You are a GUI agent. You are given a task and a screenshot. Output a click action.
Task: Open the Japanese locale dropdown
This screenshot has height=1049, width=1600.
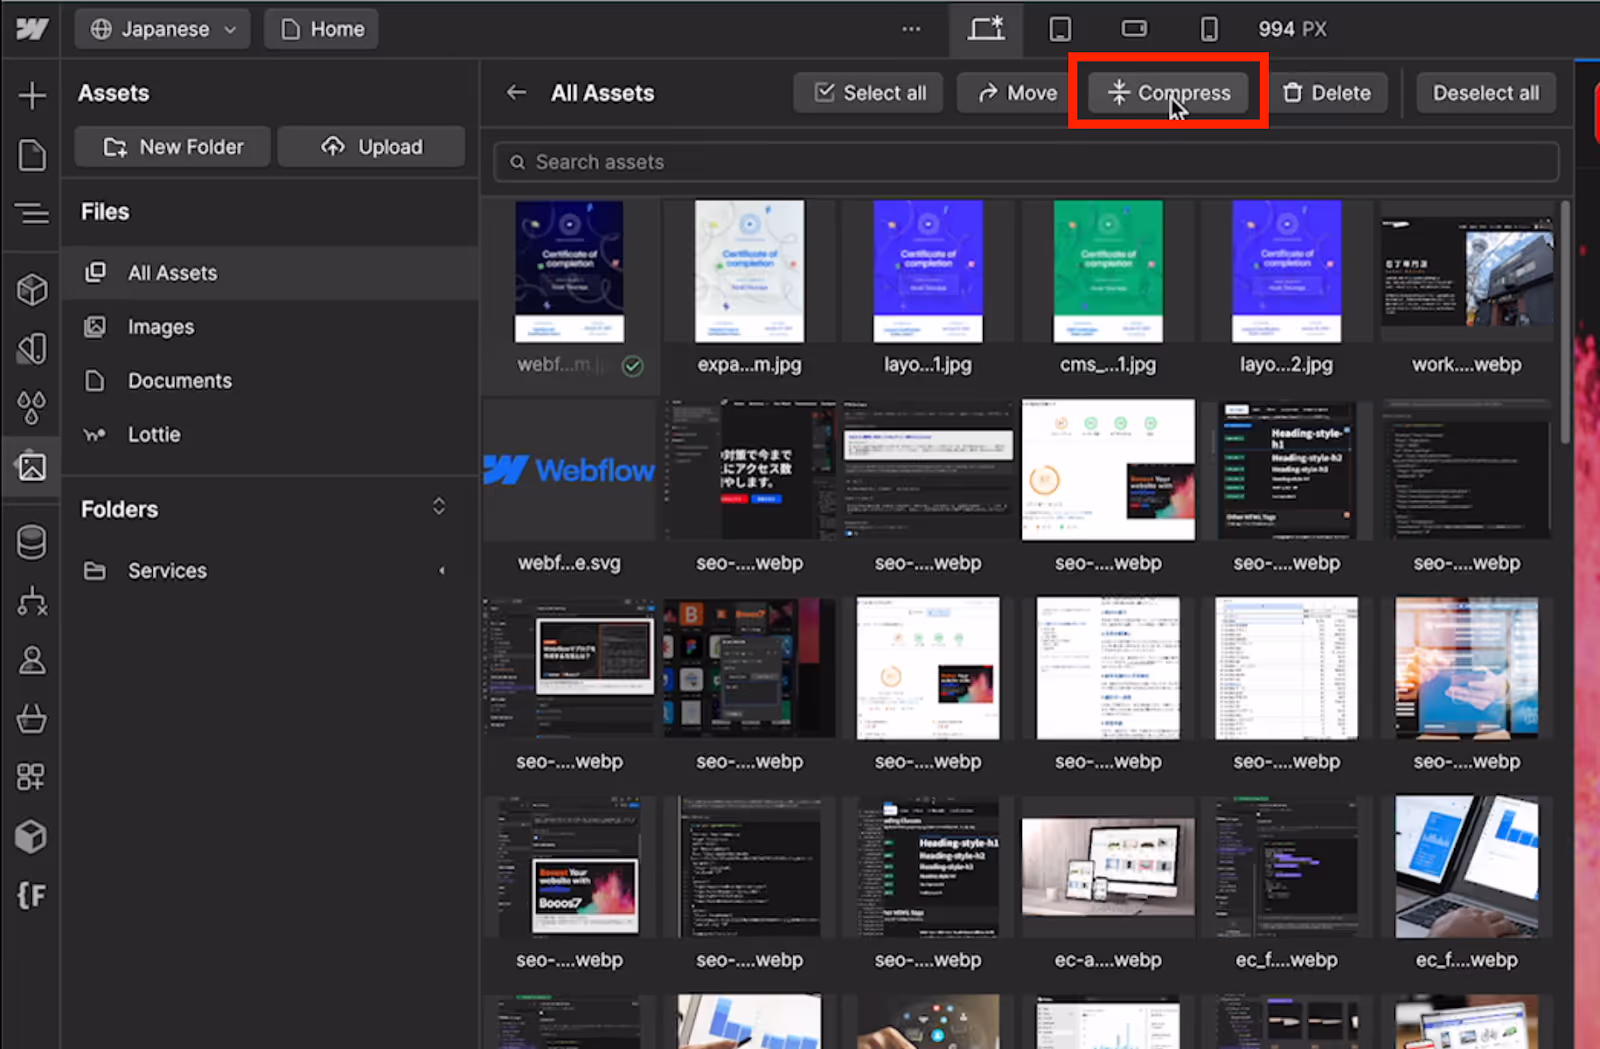[164, 29]
